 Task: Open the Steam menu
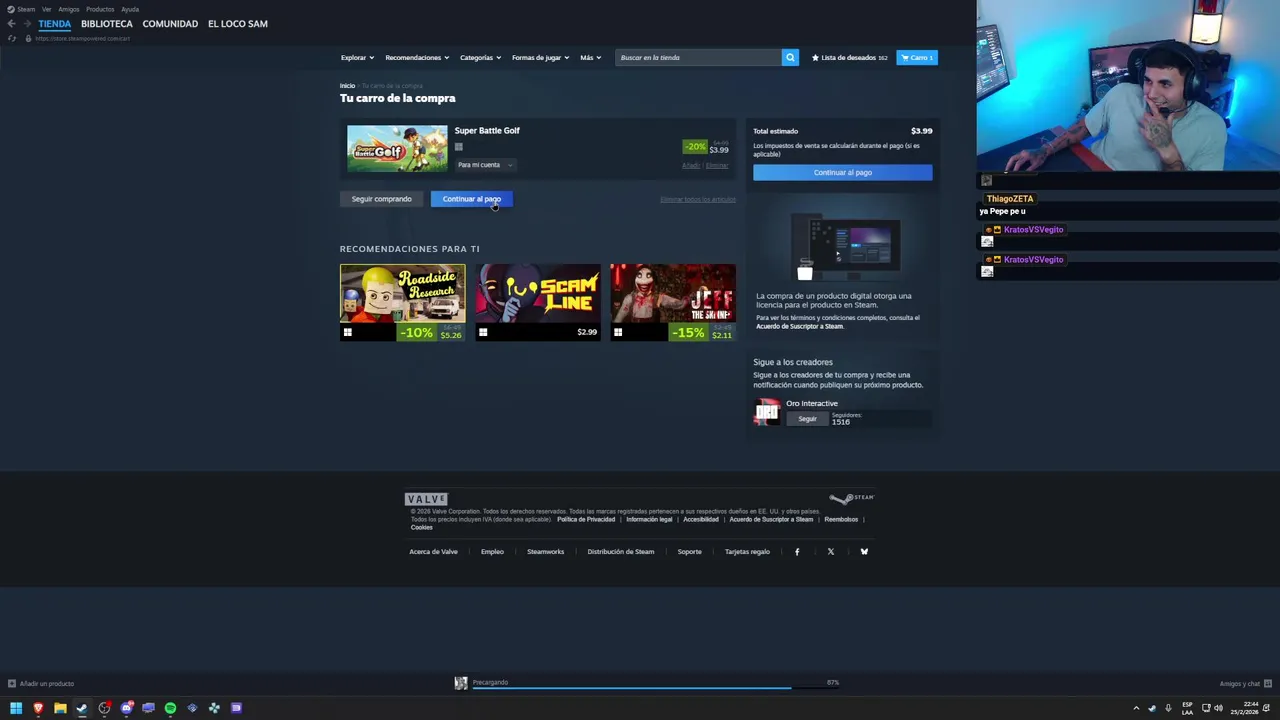click(26, 9)
